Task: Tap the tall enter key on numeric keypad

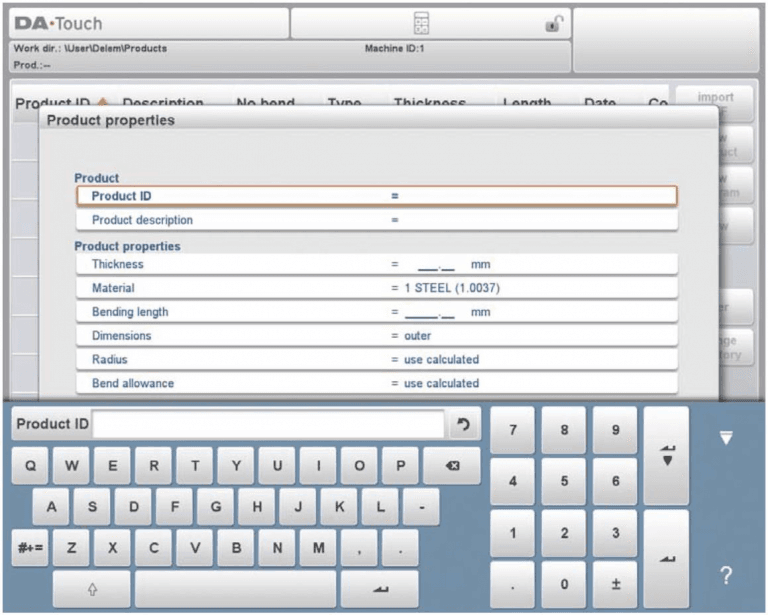Action: 667,558
